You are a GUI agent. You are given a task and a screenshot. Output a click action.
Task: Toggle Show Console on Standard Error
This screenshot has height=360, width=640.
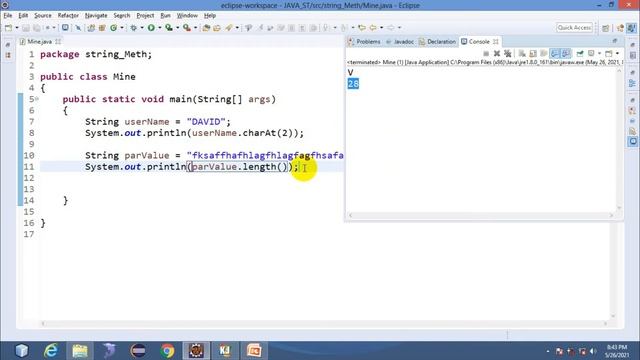(566, 53)
